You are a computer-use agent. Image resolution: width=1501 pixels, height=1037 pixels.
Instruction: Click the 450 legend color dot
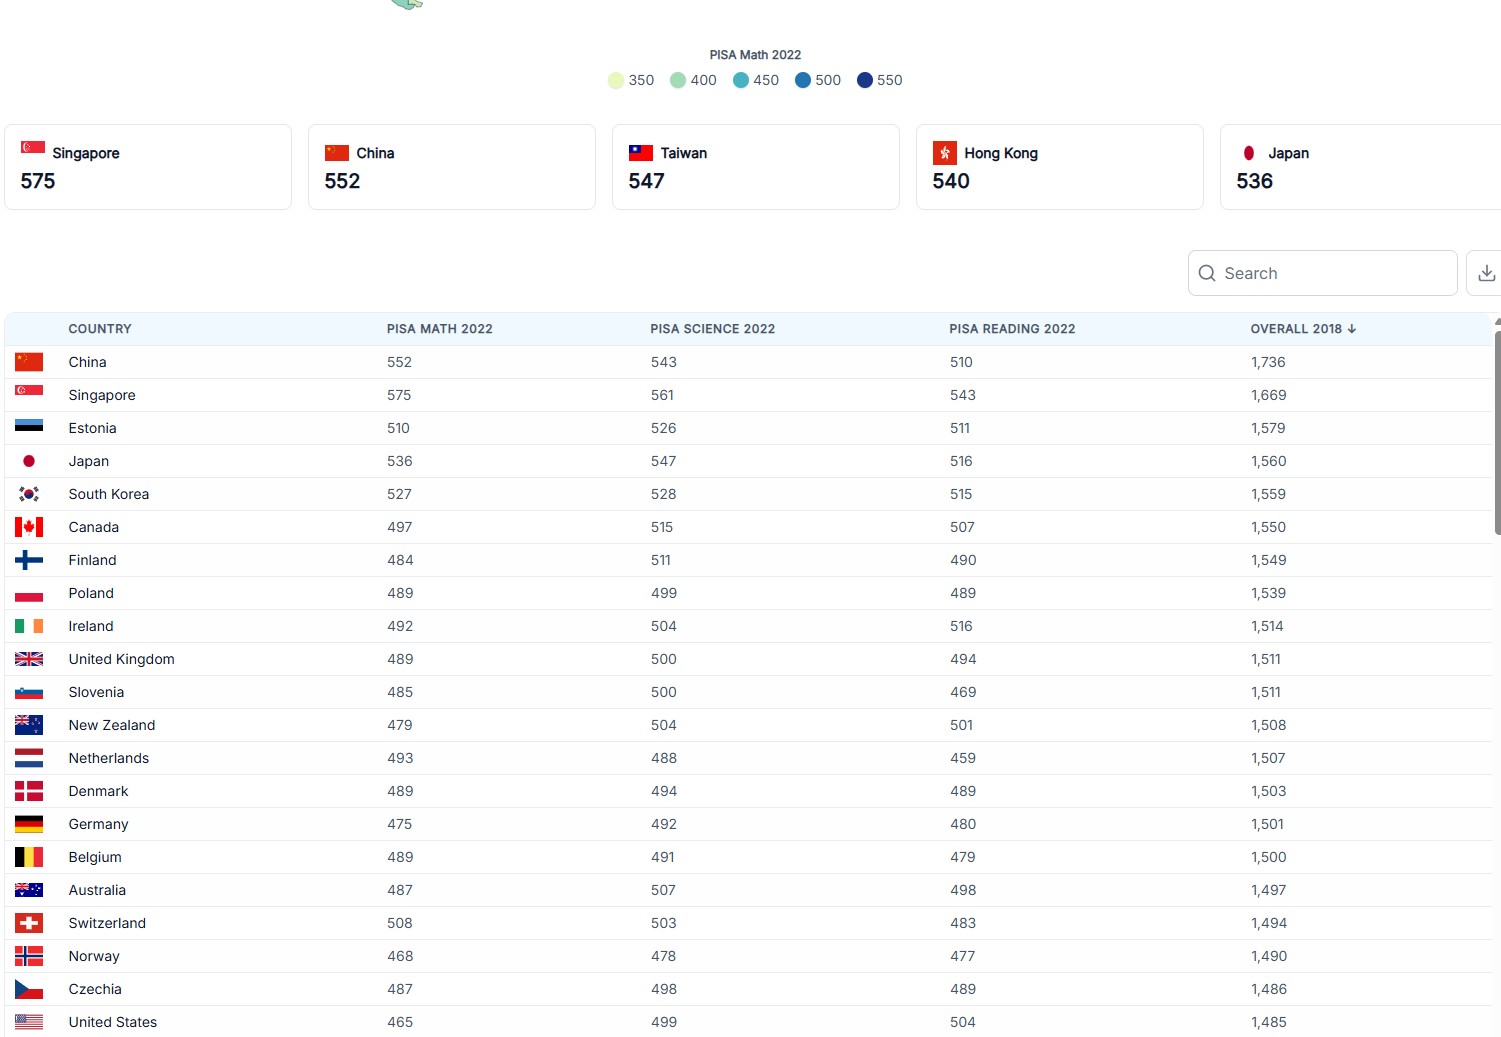click(741, 80)
